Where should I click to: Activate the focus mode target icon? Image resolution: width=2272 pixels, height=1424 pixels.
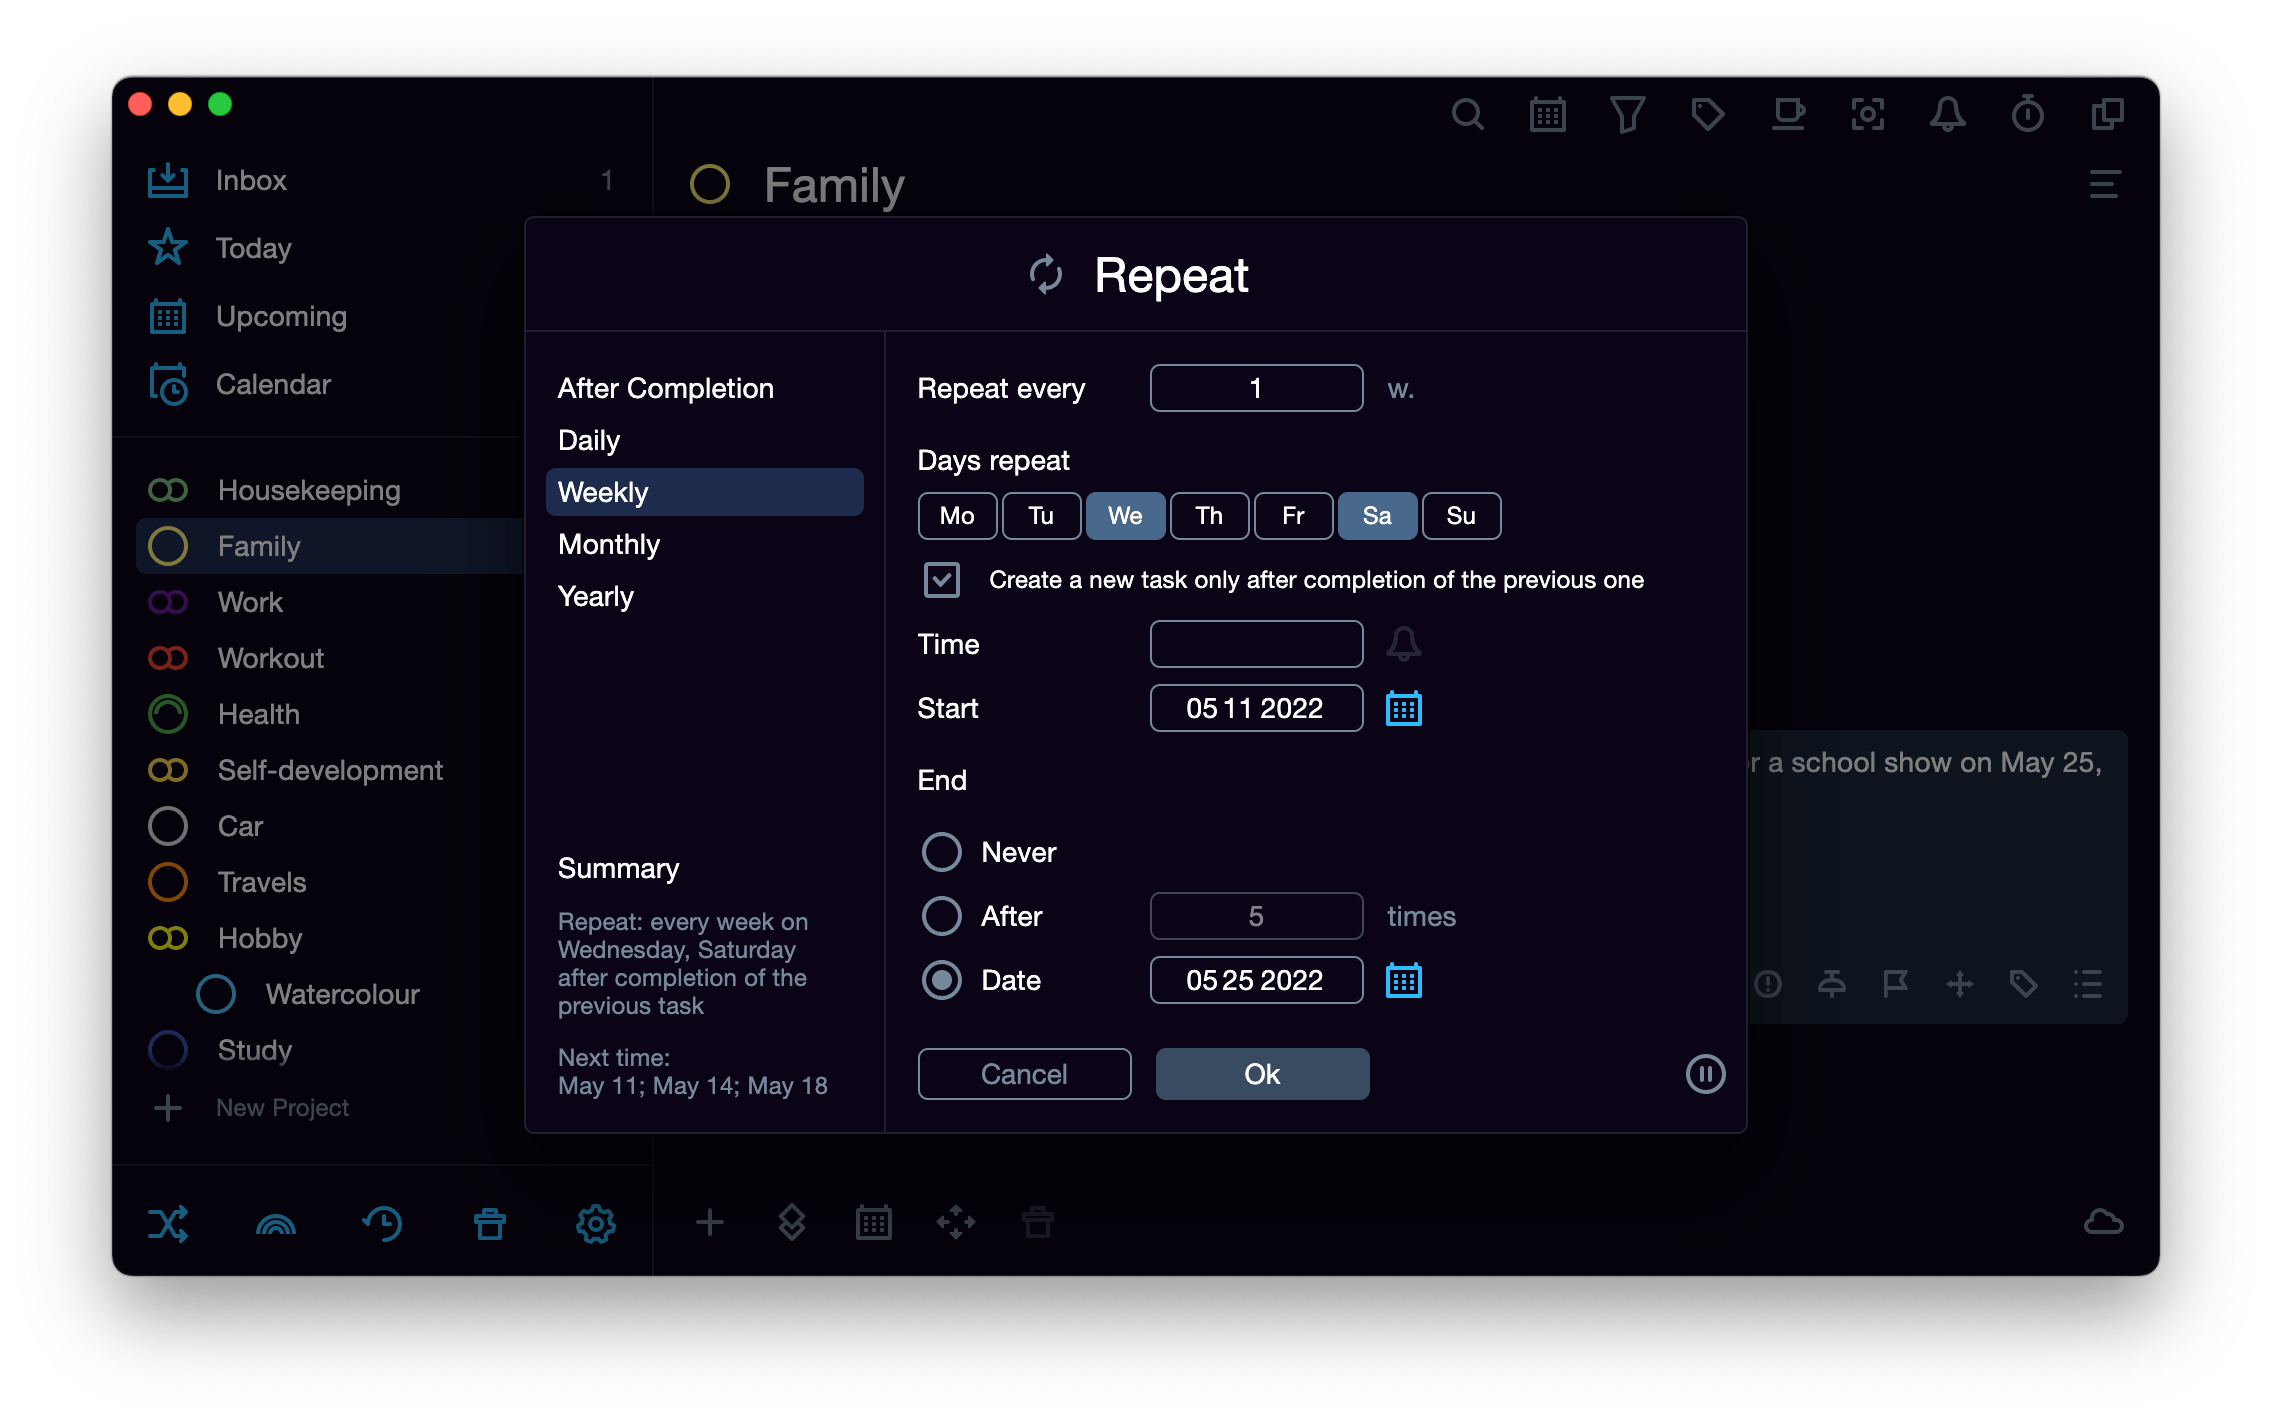(1867, 115)
